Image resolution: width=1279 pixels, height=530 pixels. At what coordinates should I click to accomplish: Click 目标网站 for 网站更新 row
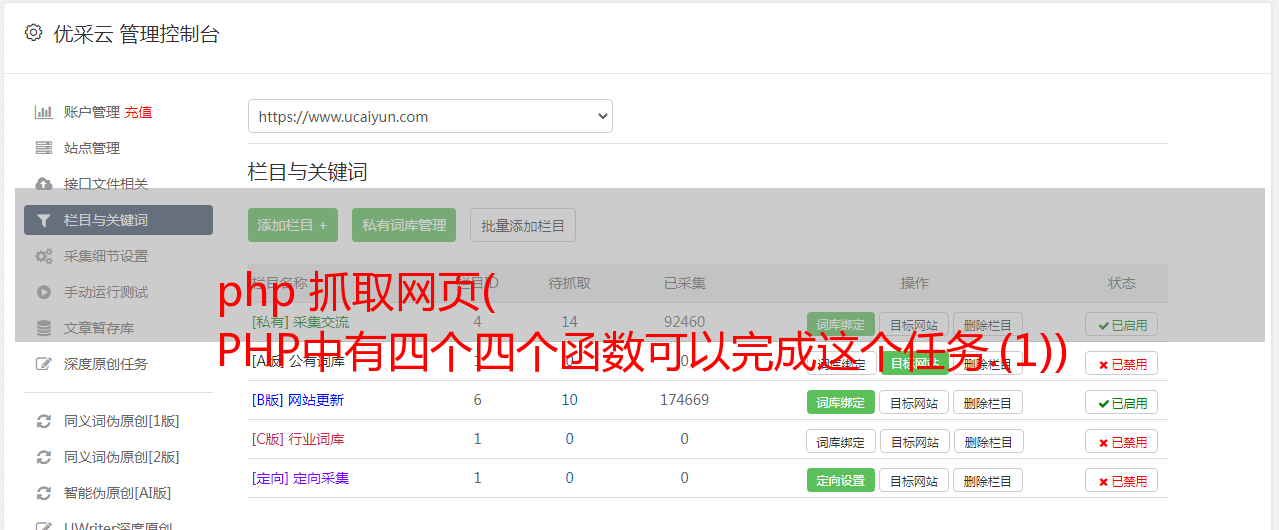tap(914, 402)
